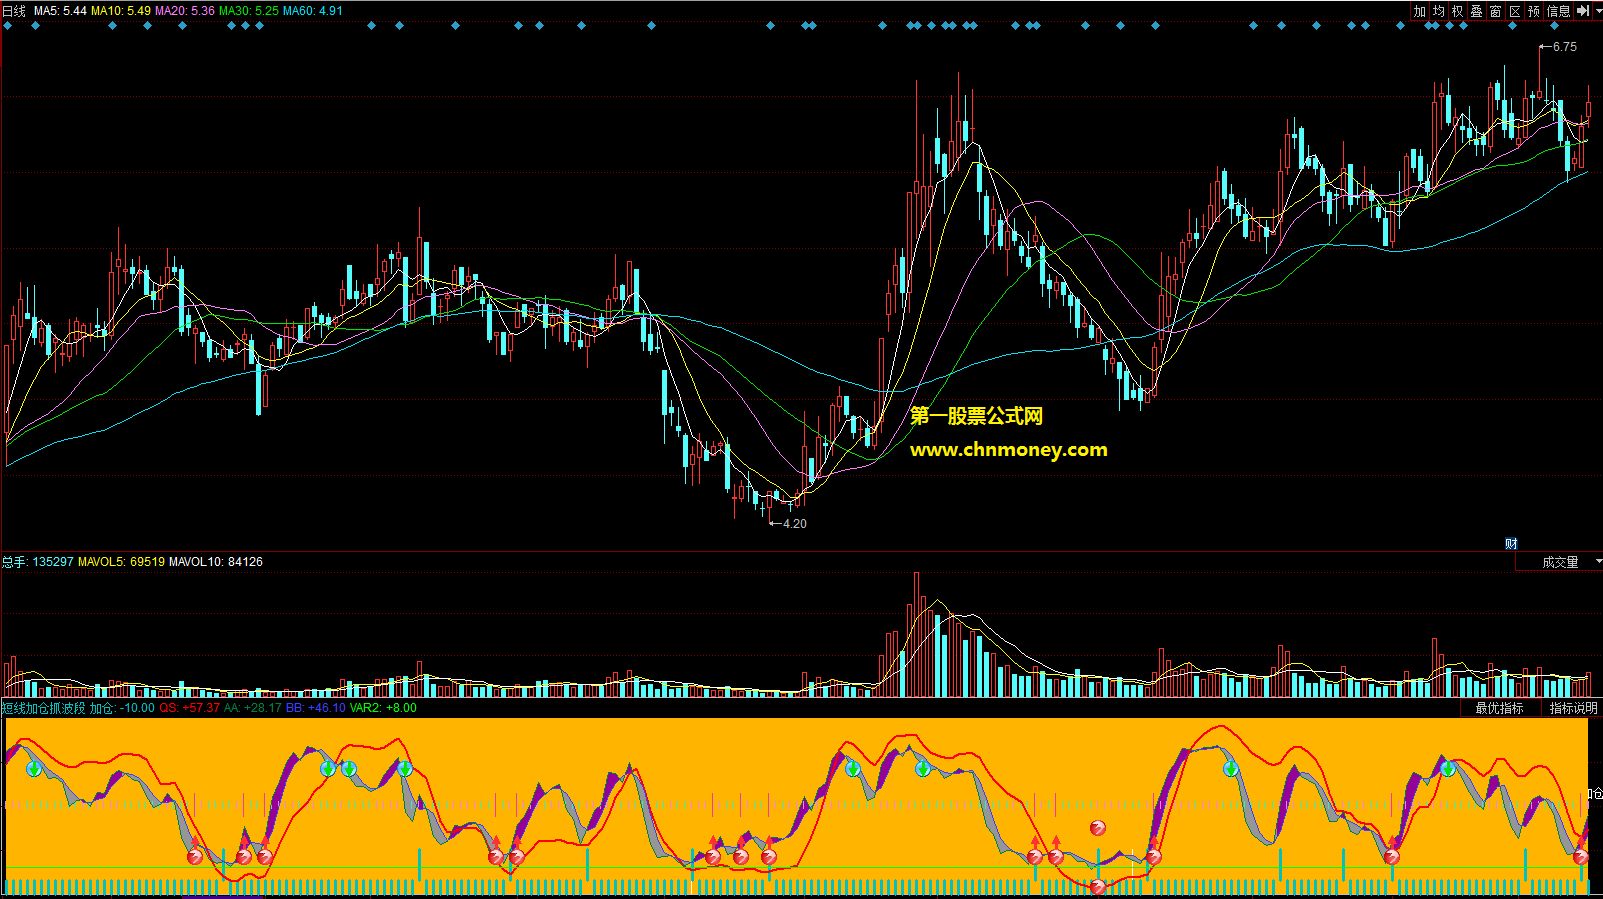The image size is (1603, 899).
Task: Select the MA10: 5.49 label
Action: (121, 11)
